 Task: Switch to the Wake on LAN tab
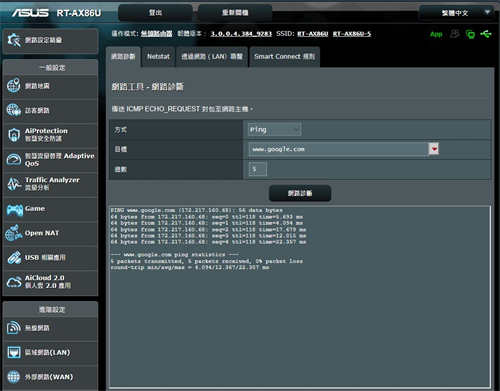pyautogui.click(x=212, y=57)
